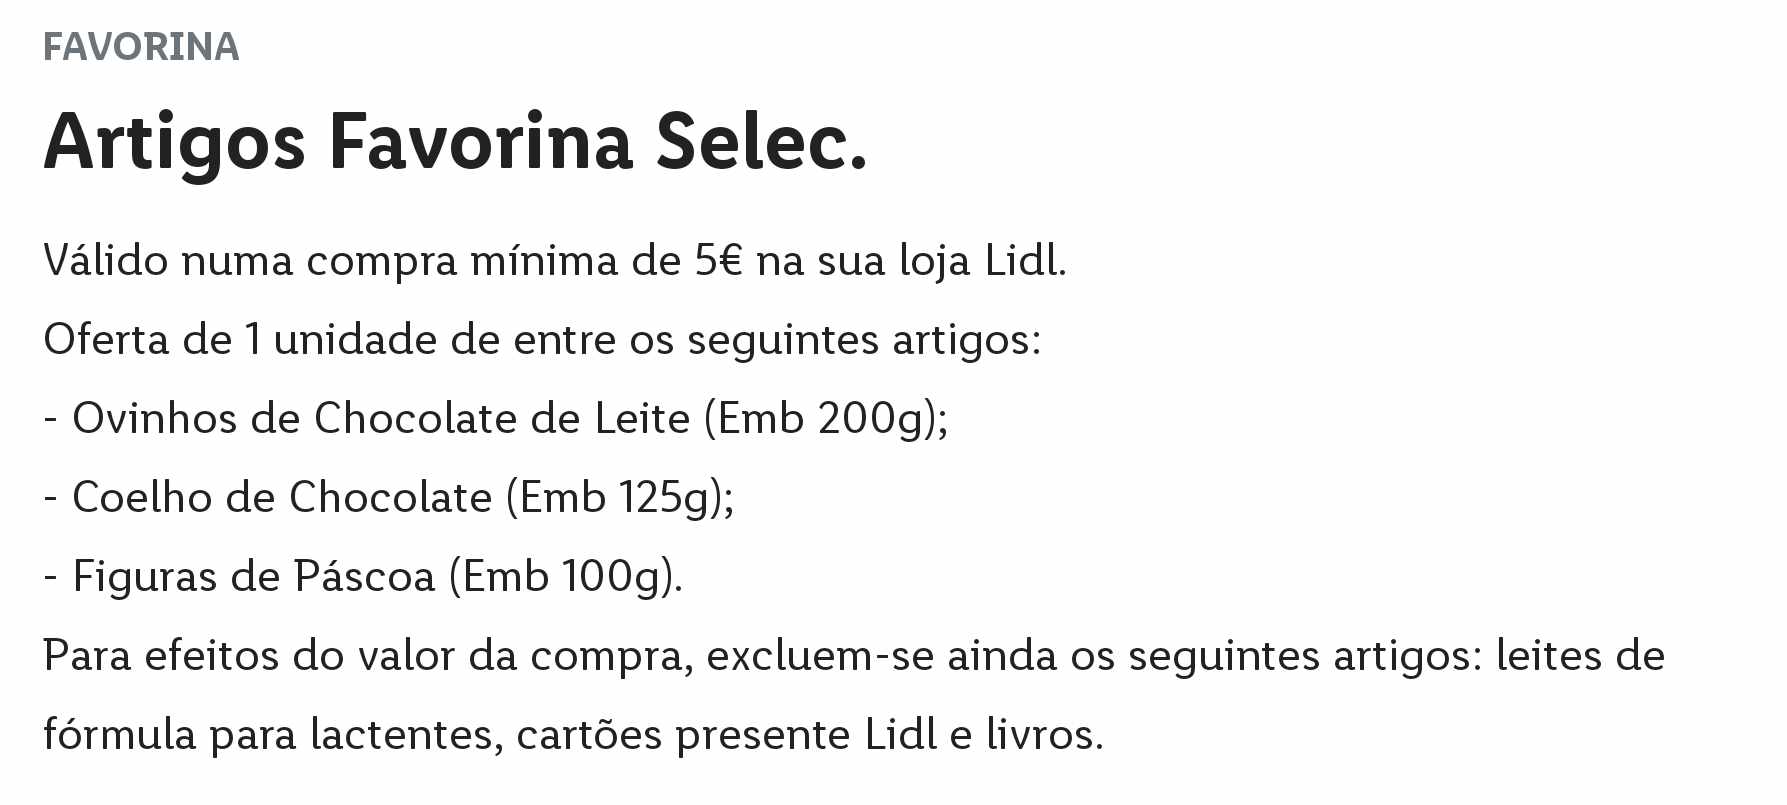This screenshot has height=805, width=1787.
Task: Click the "(Emb 100g)" package size
Action: click(562, 576)
